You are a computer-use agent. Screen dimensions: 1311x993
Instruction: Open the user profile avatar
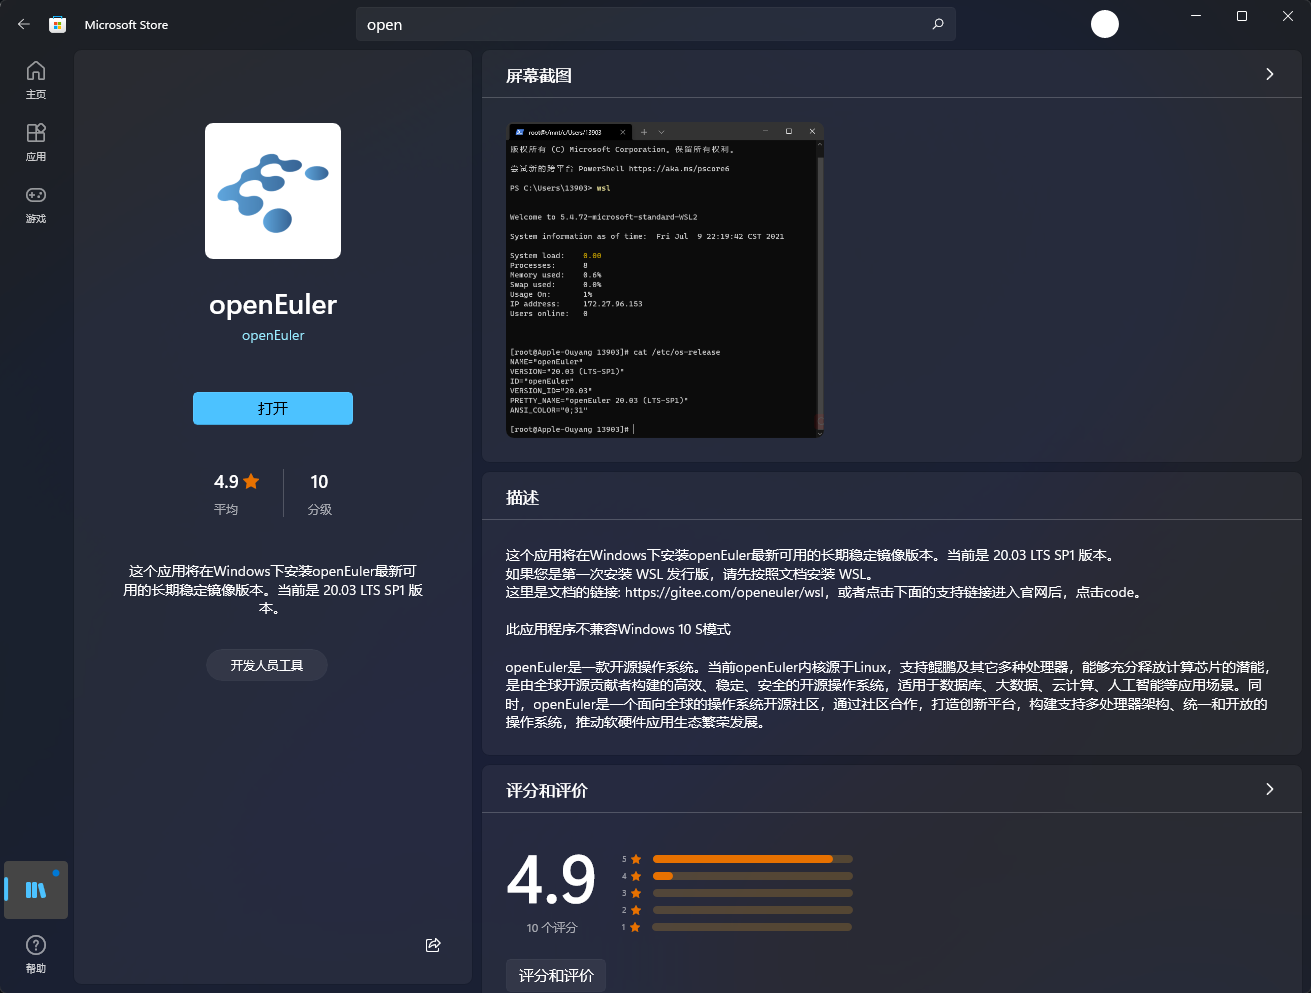click(x=1105, y=24)
